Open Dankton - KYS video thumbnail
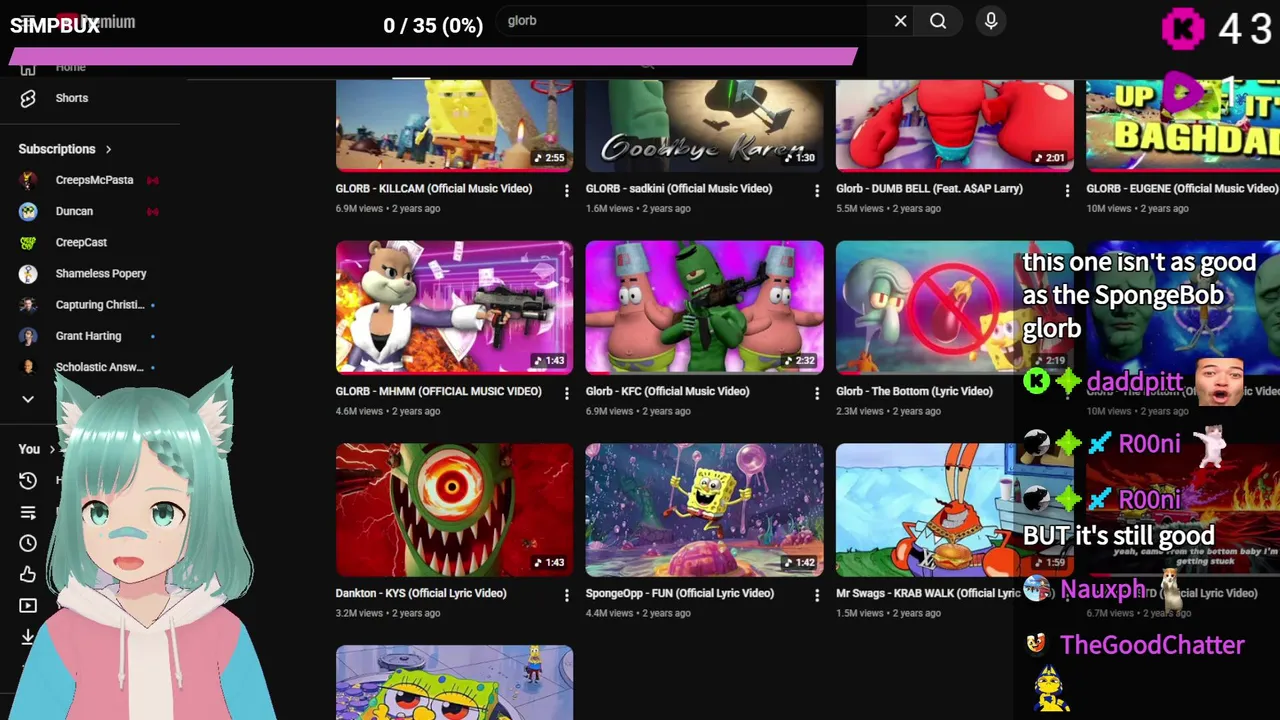 tap(454, 510)
